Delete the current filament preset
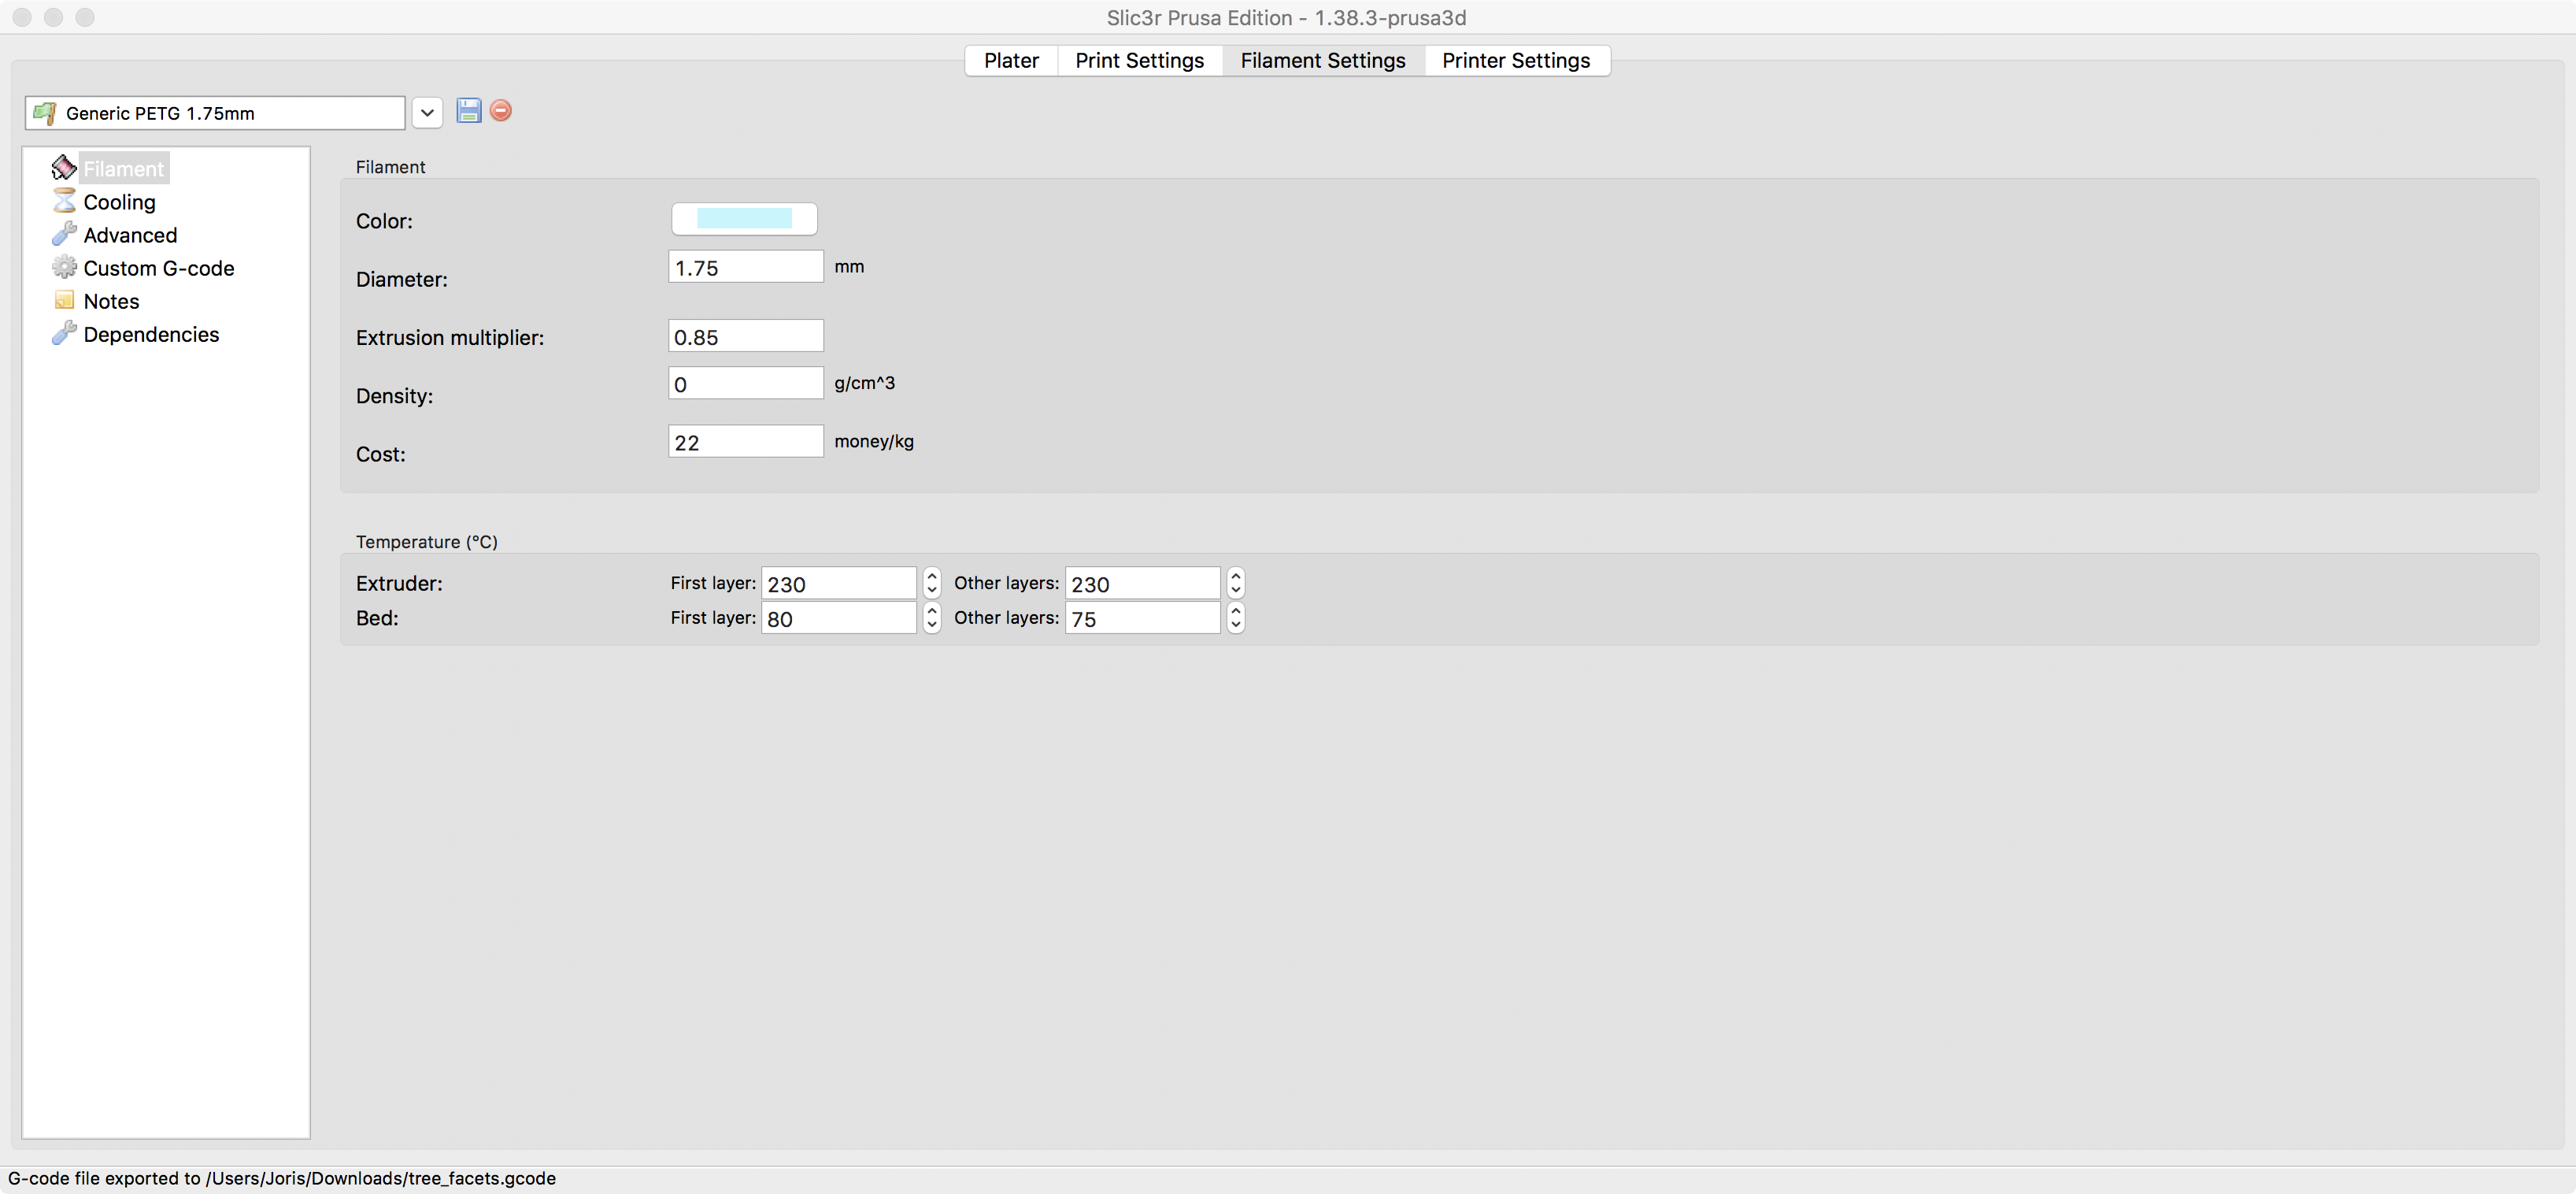The height and width of the screenshot is (1194, 2576). click(x=501, y=110)
